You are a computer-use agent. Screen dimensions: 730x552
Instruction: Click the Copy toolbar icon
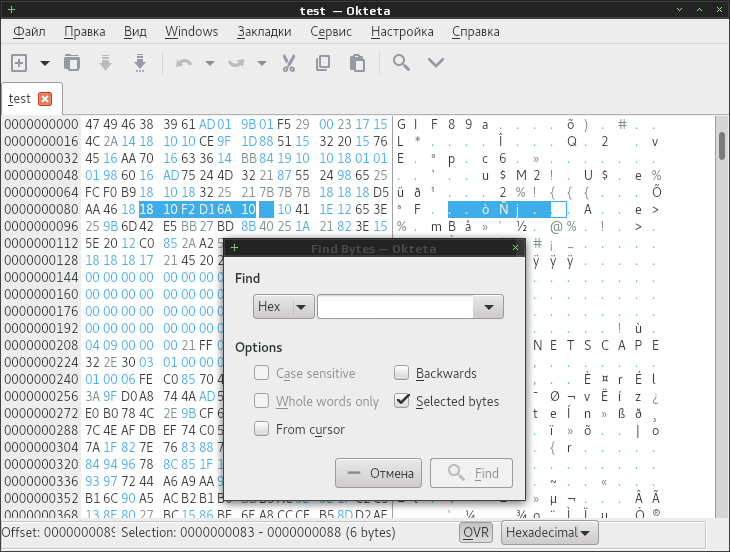tap(323, 63)
